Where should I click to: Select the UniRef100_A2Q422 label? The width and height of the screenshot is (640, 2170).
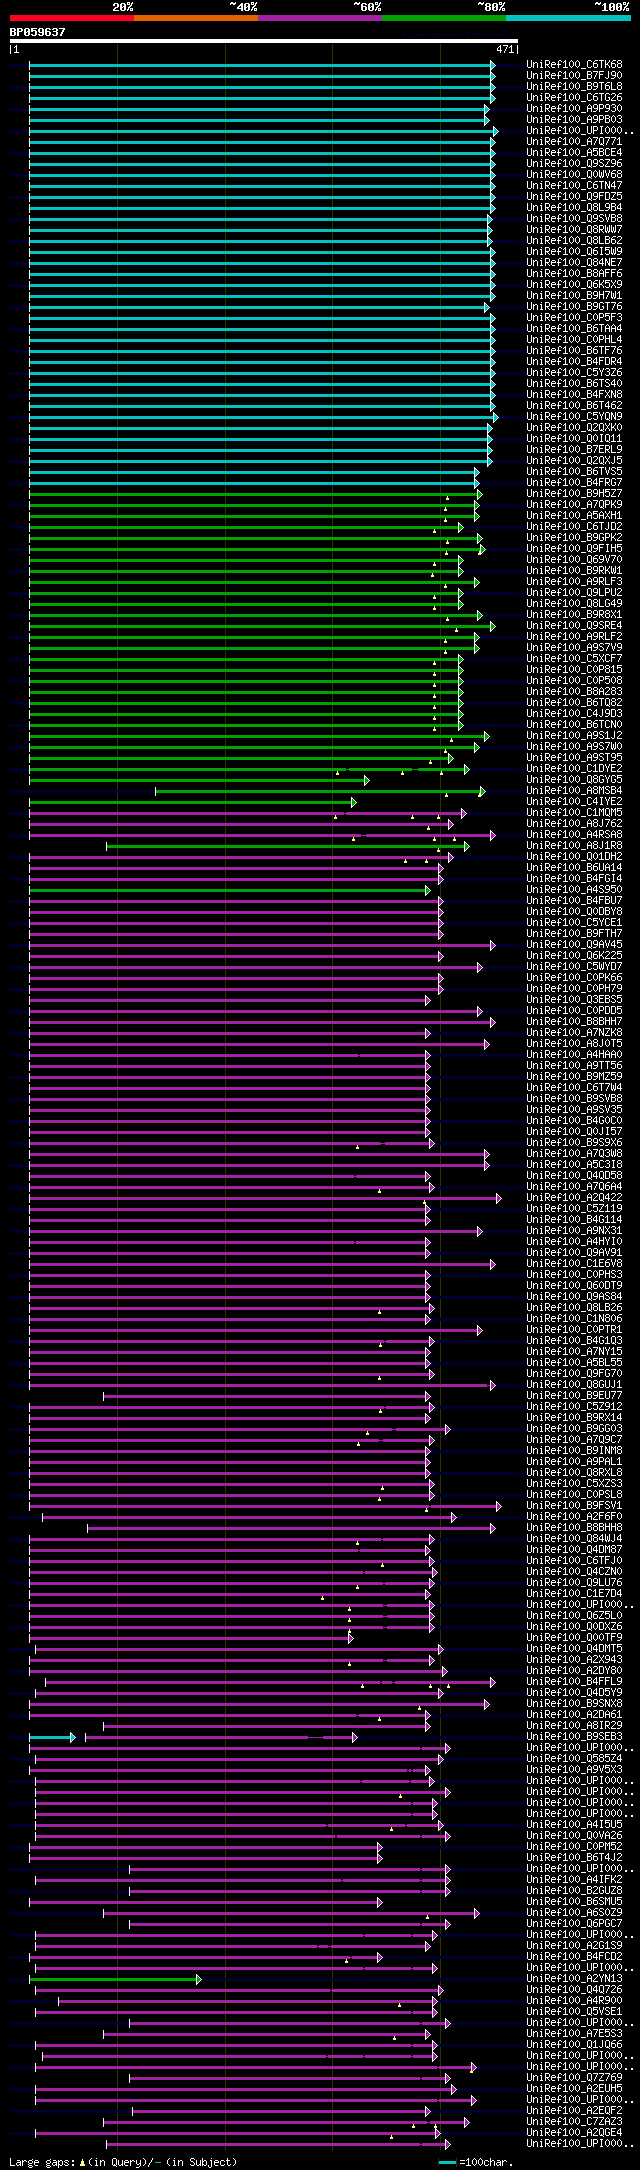click(574, 1198)
